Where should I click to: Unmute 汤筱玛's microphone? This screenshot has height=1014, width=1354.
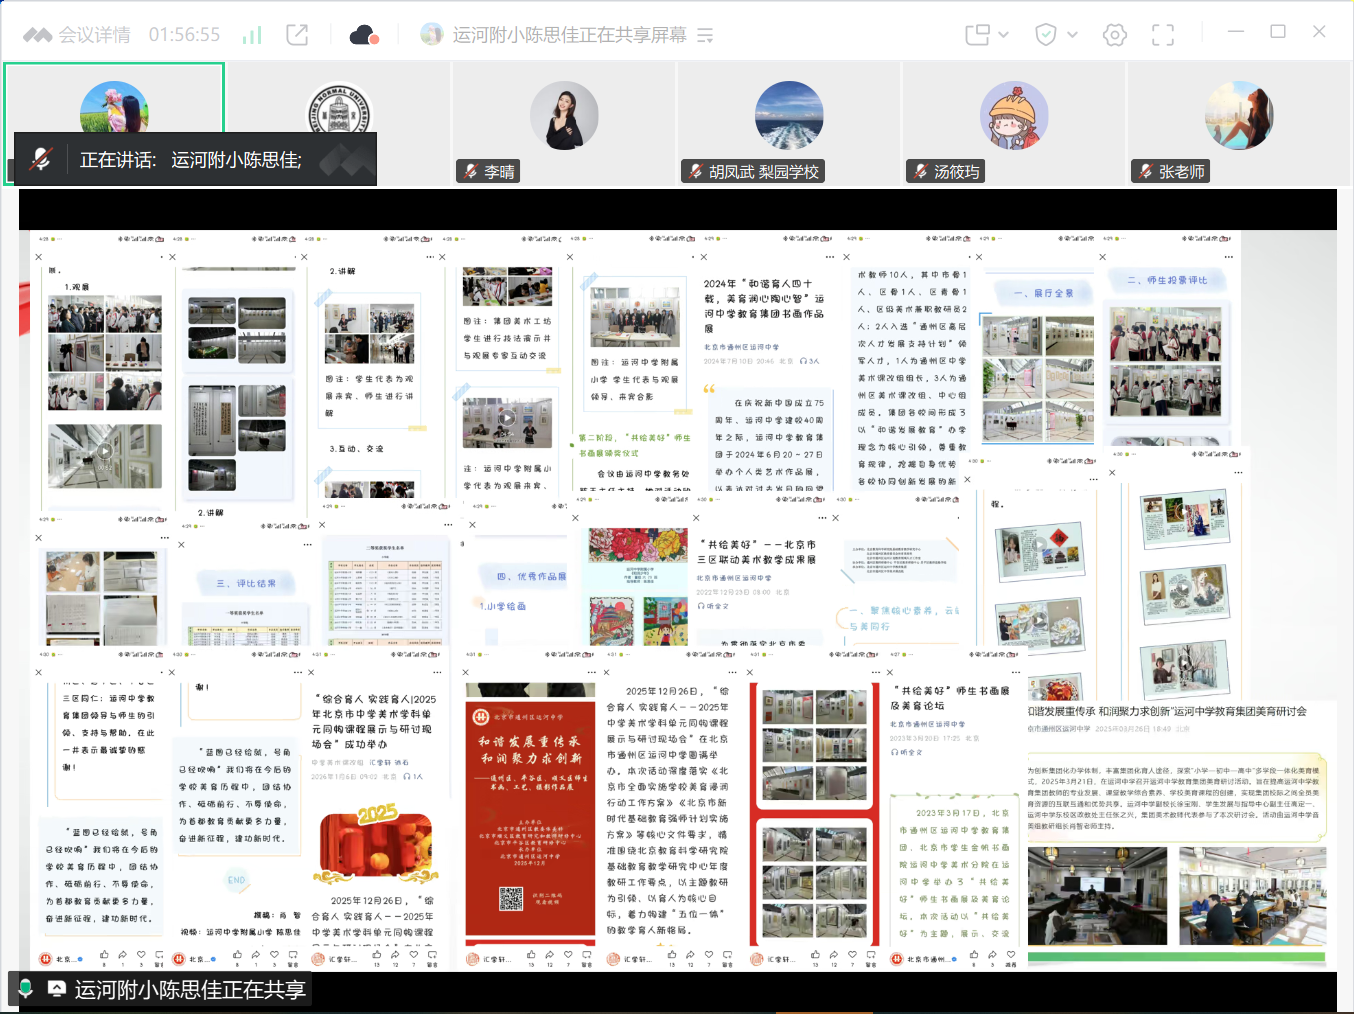(x=919, y=170)
